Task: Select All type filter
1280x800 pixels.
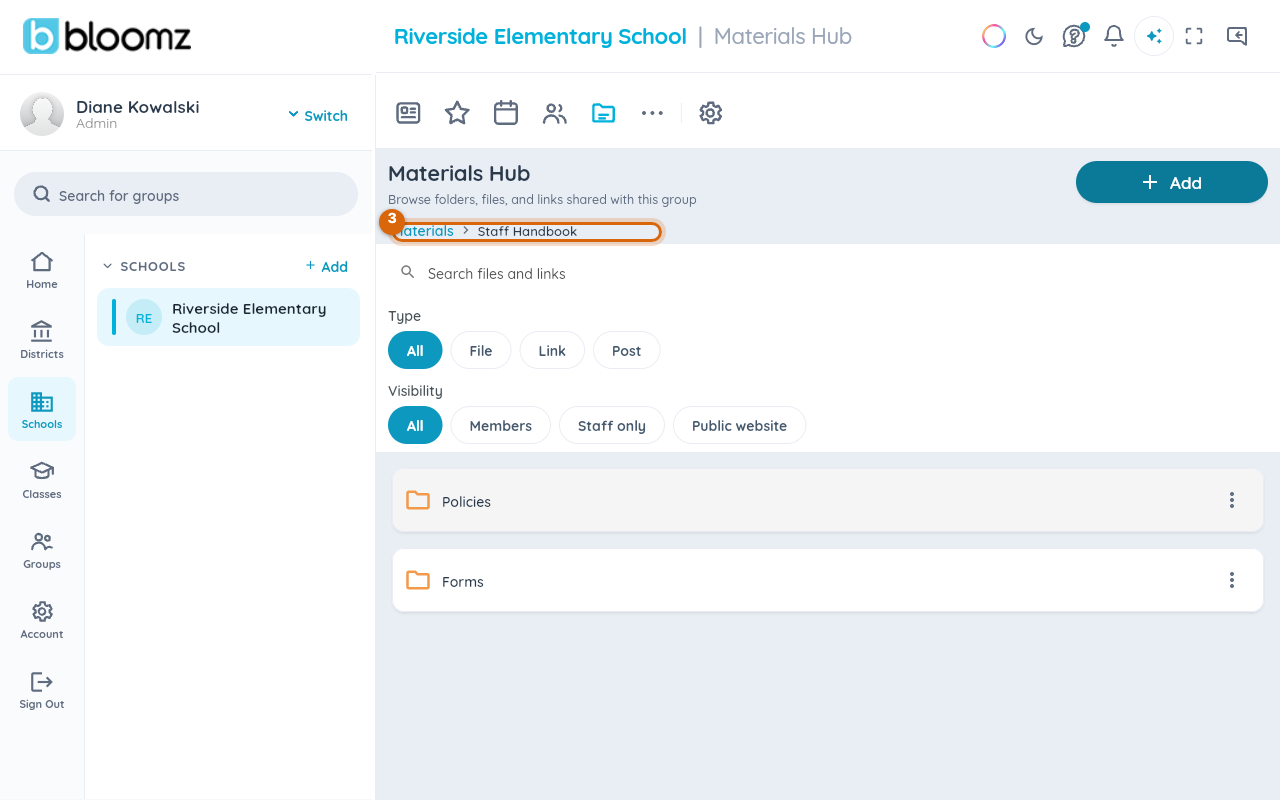Action: tap(415, 350)
